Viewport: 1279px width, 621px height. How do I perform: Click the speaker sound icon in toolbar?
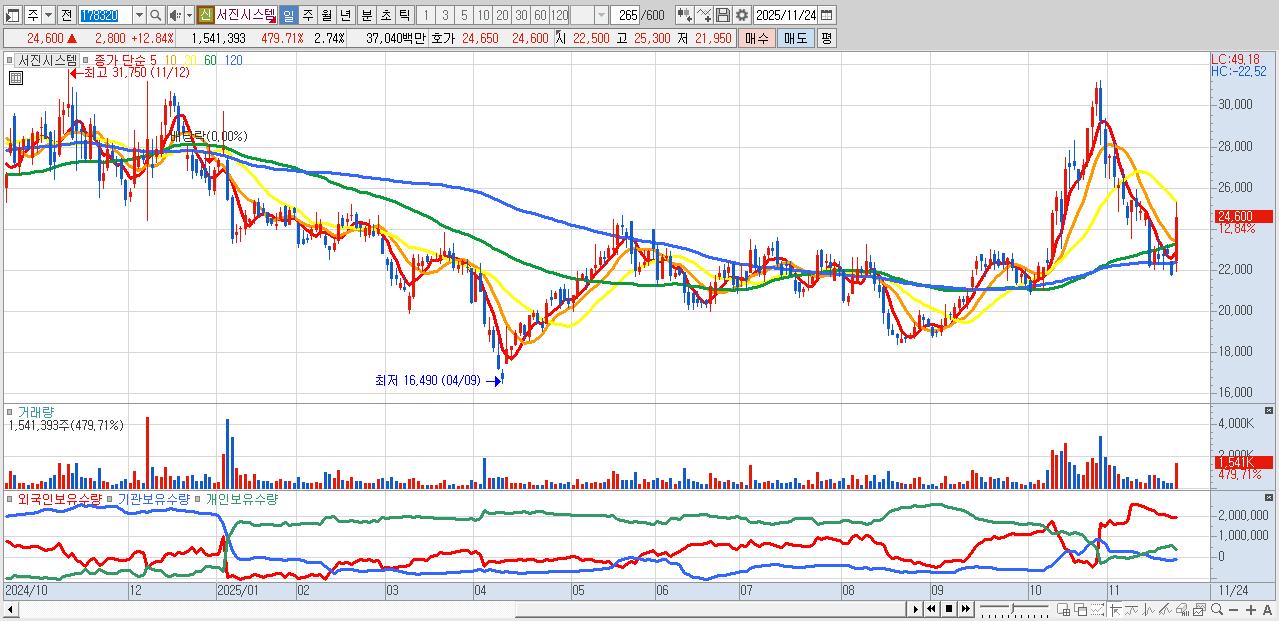point(175,15)
